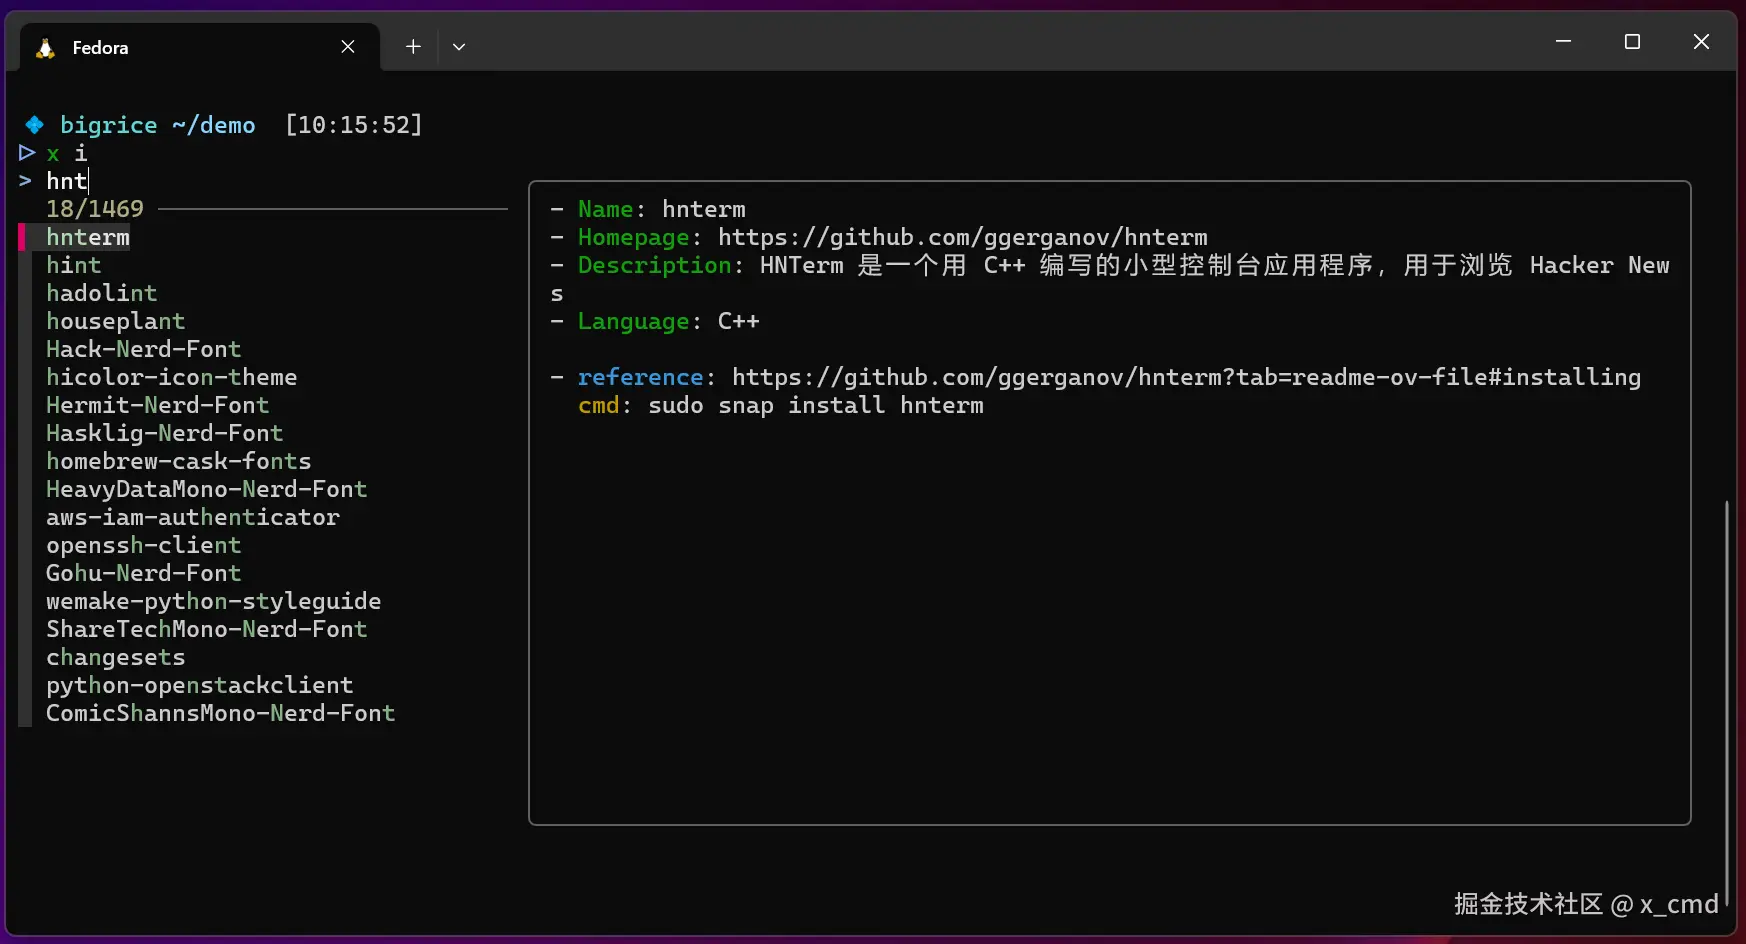Choose Hack-Nerd-Font in the list
This screenshot has width=1746, height=944.
tap(143, 349)
